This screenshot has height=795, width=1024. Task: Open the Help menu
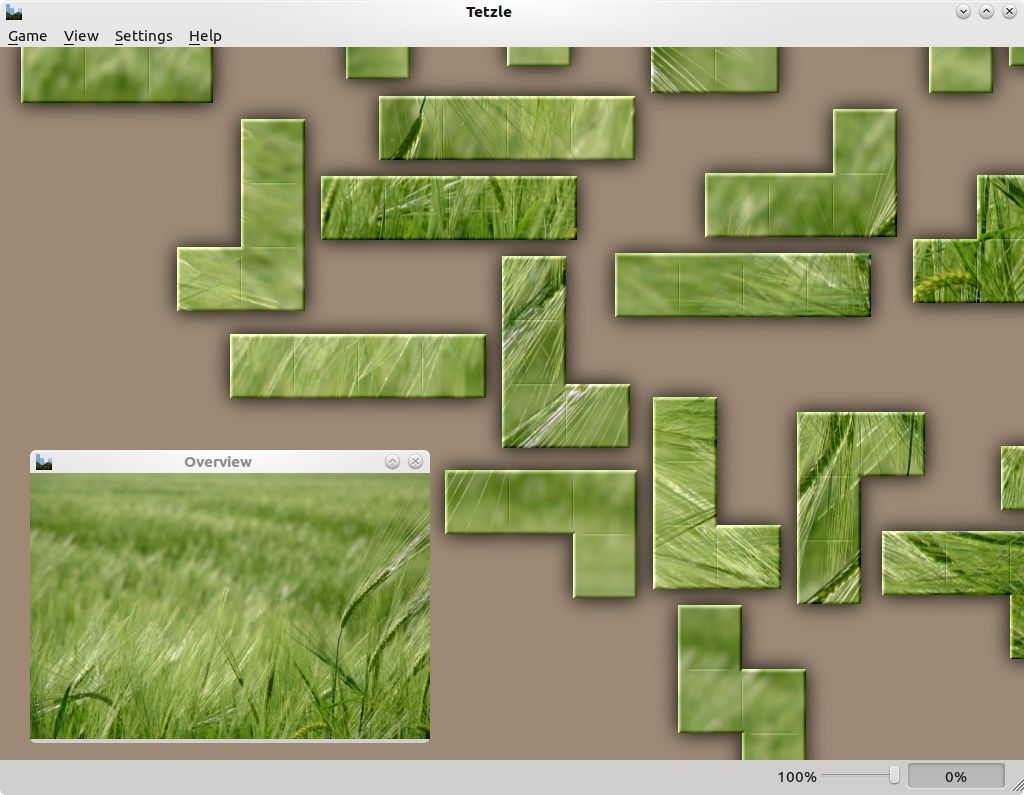pyautogui.click(x=205, y=36)
